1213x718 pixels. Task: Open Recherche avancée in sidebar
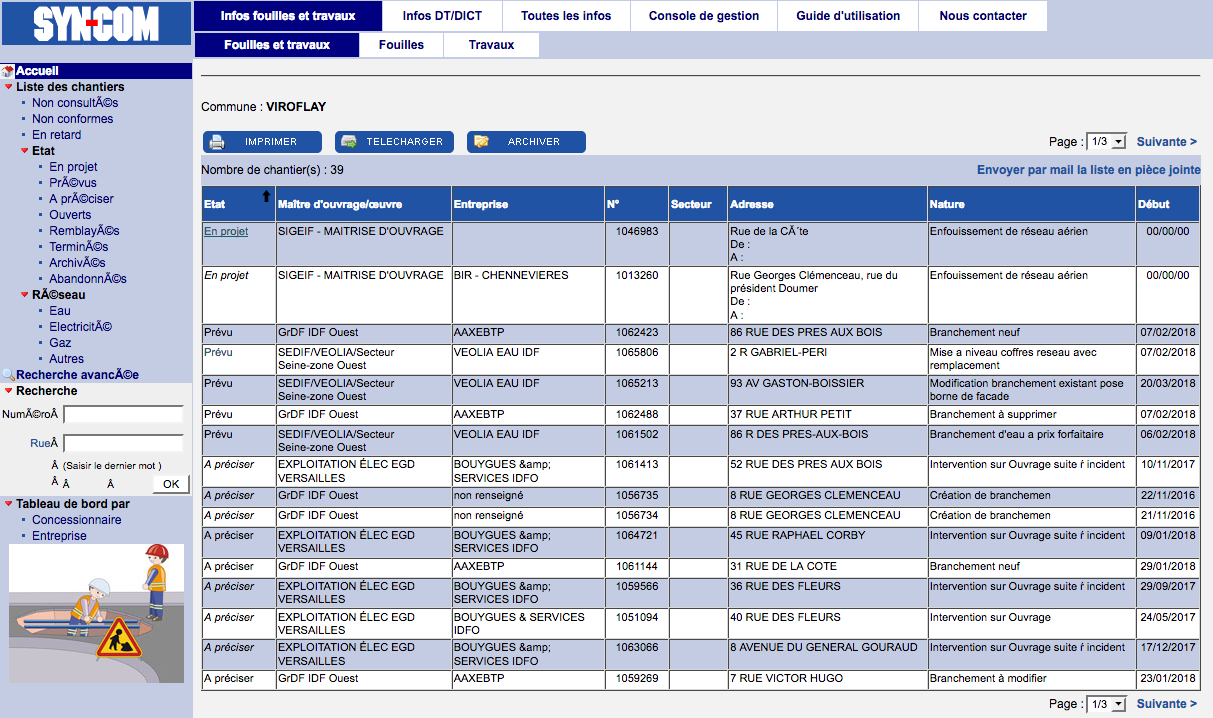coord(77,375)
